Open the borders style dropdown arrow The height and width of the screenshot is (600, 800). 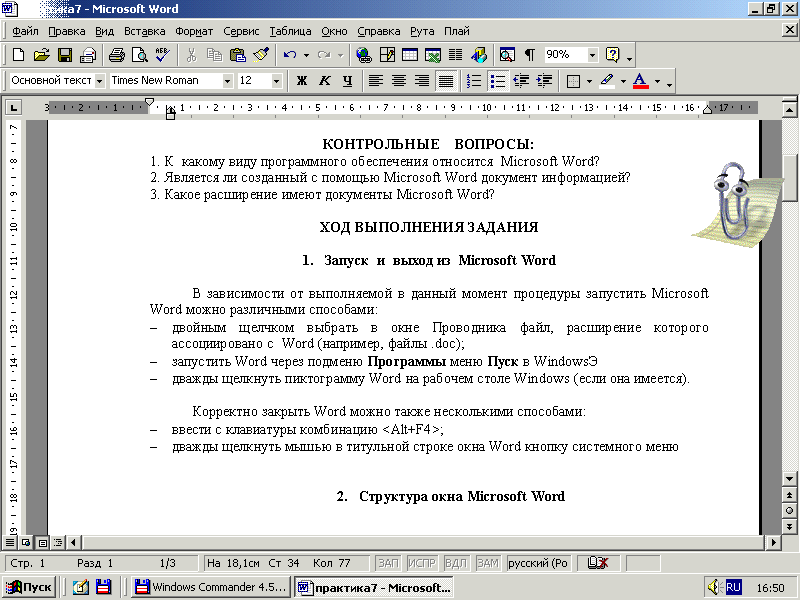click(x=589, y=81)
